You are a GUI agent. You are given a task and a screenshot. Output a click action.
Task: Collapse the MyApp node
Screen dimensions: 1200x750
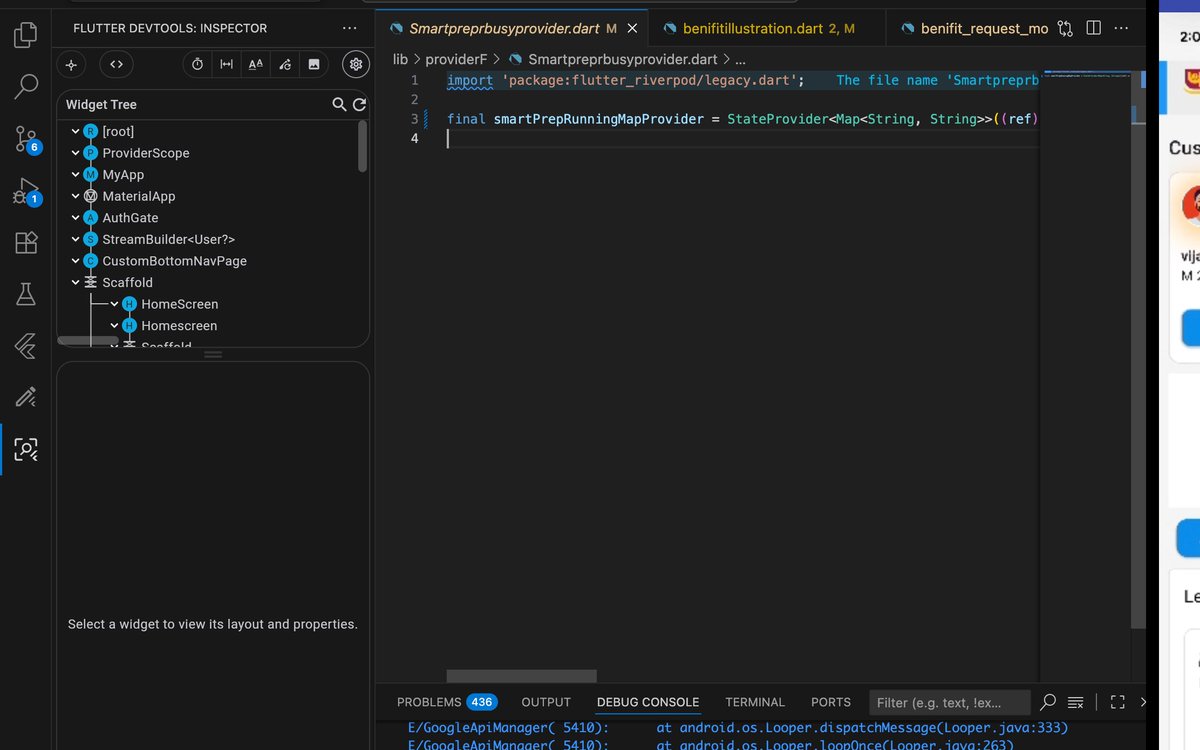75,174
